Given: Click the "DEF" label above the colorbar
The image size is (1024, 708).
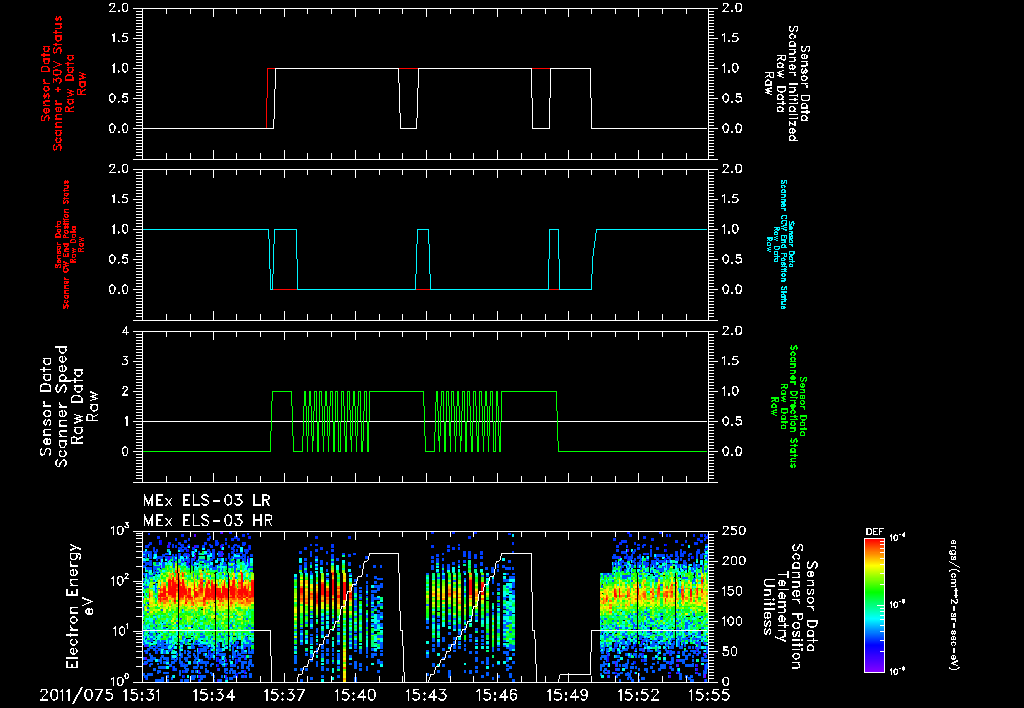Looking at the screenshot, I should [874, 532].
